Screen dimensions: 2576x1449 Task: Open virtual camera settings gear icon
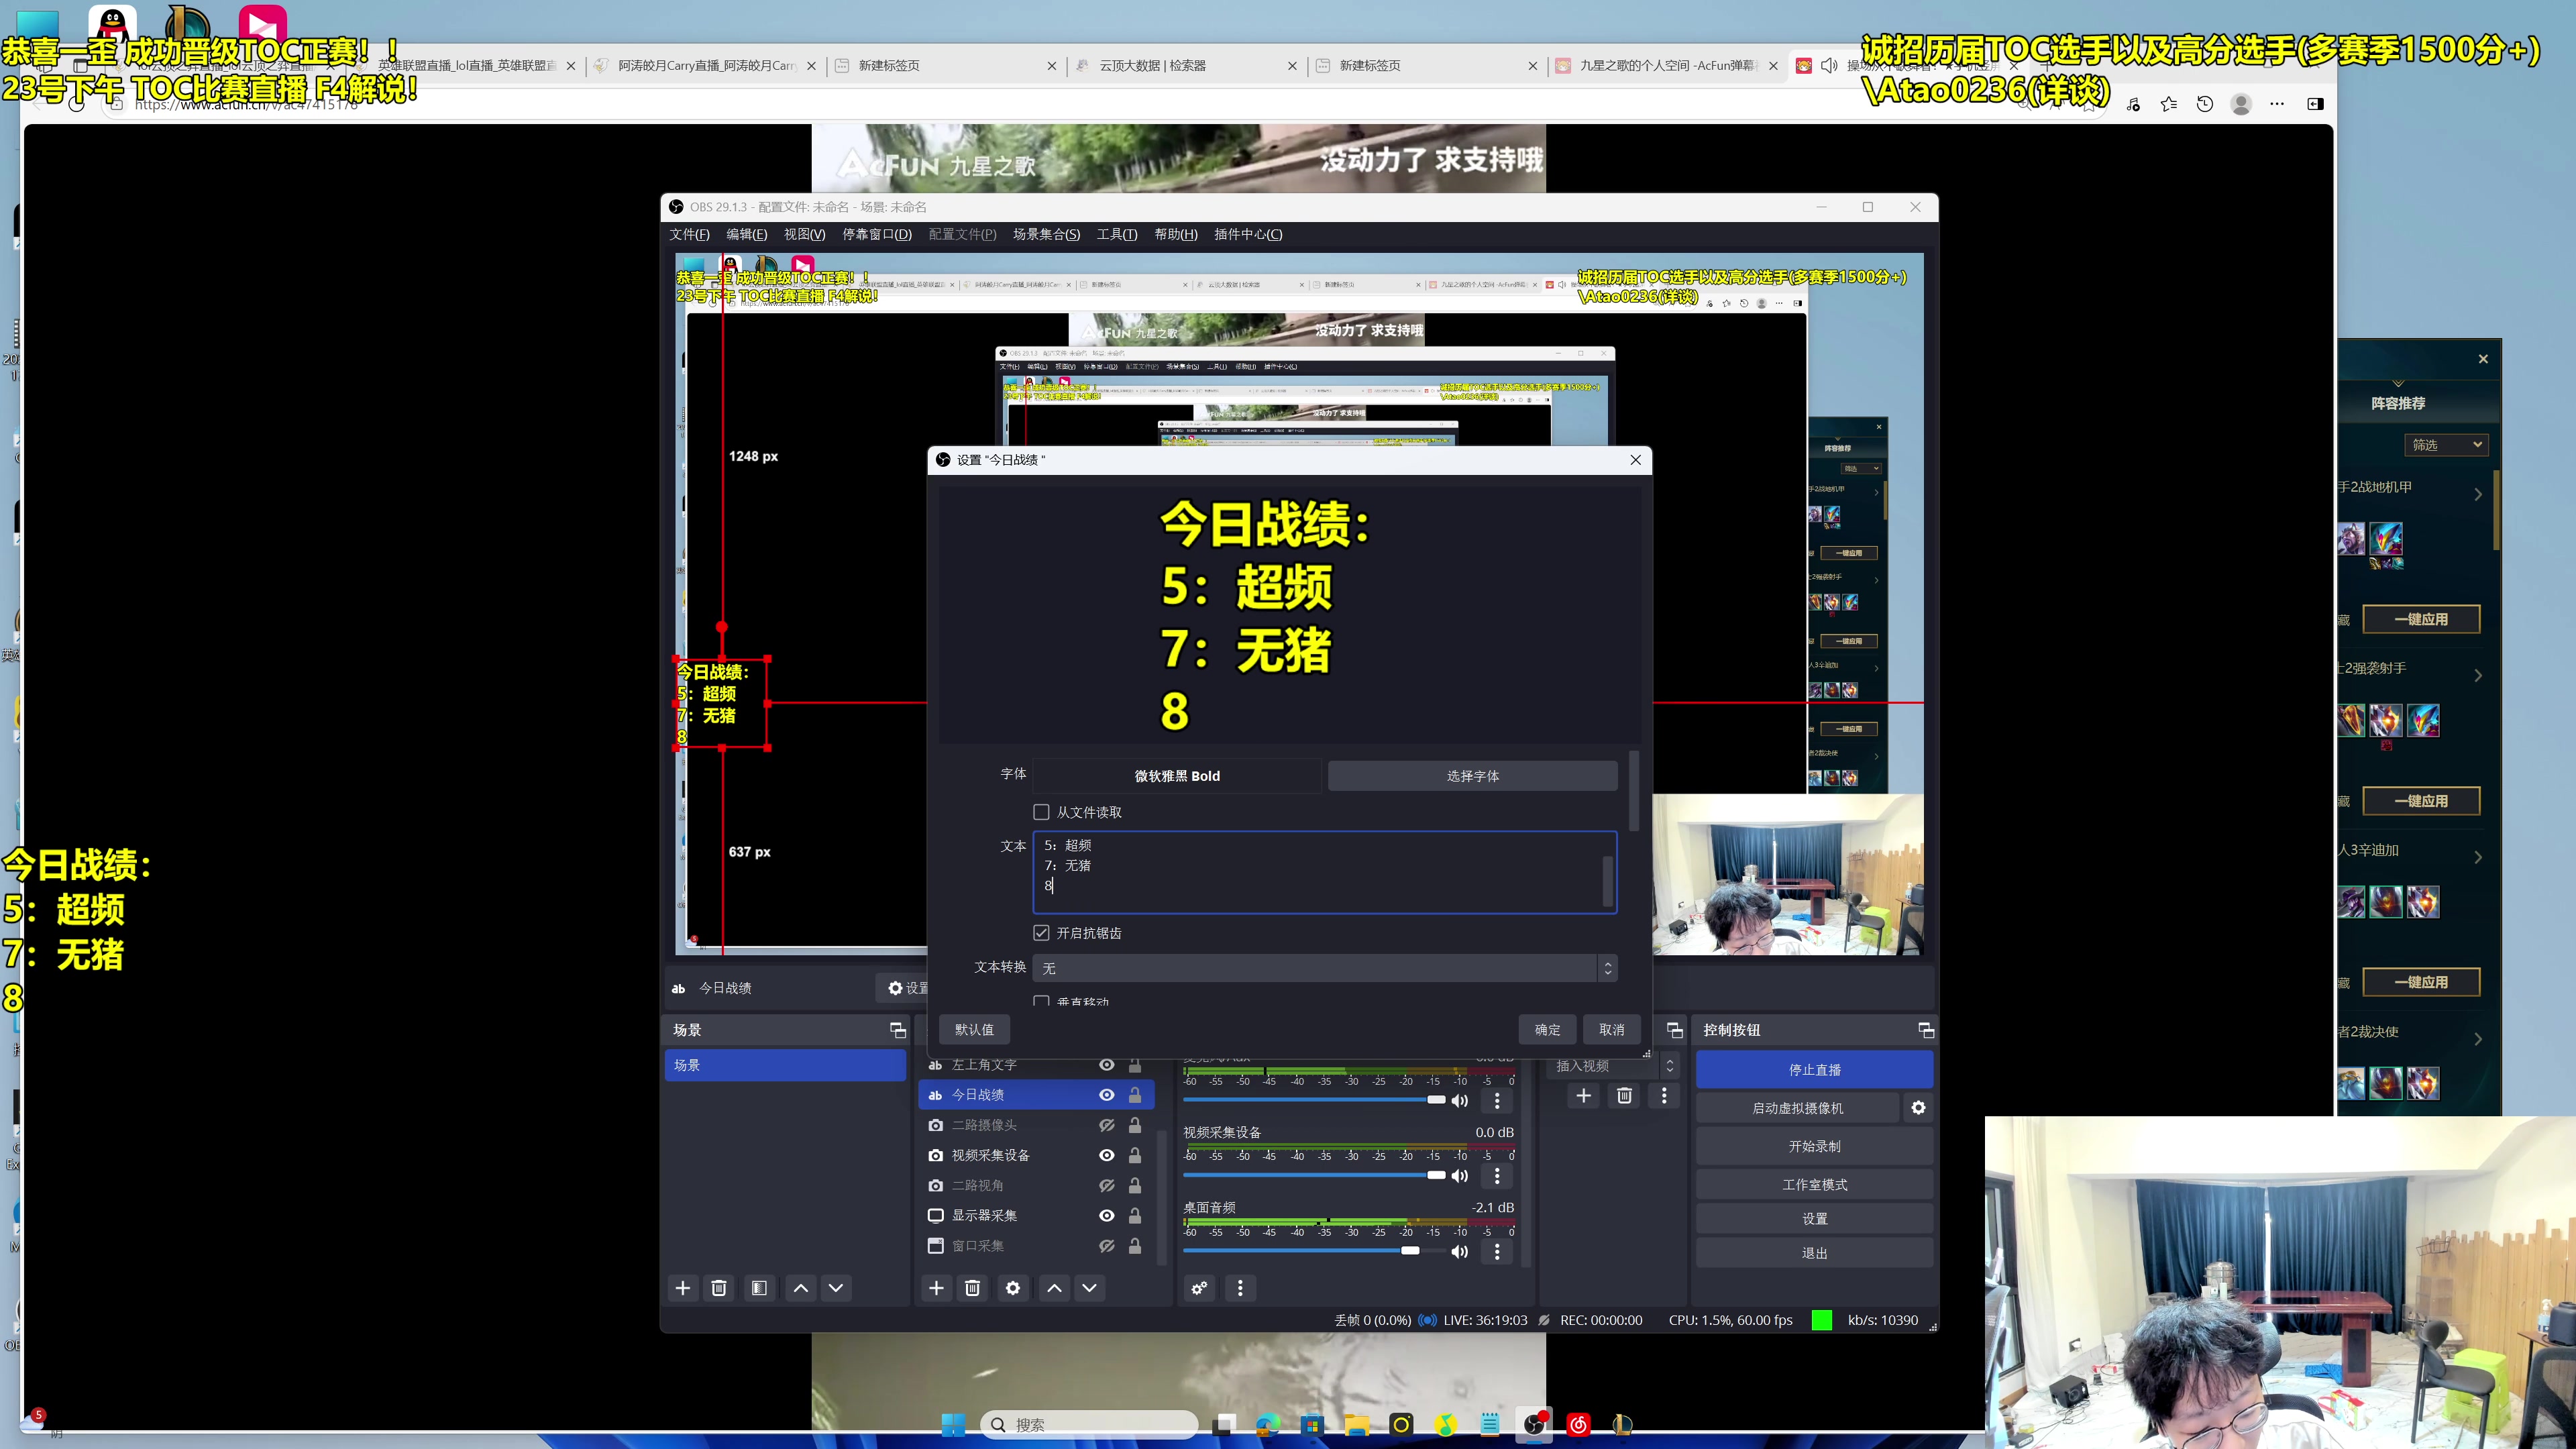pos(1918,1107)
